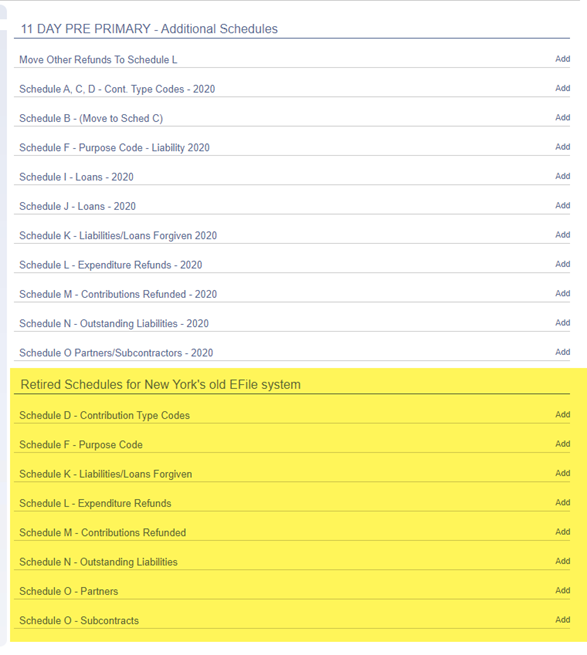Add Schedule O - Subcontracts
The width and height of the screenshot is (587, 655).
tap(562, 619)
